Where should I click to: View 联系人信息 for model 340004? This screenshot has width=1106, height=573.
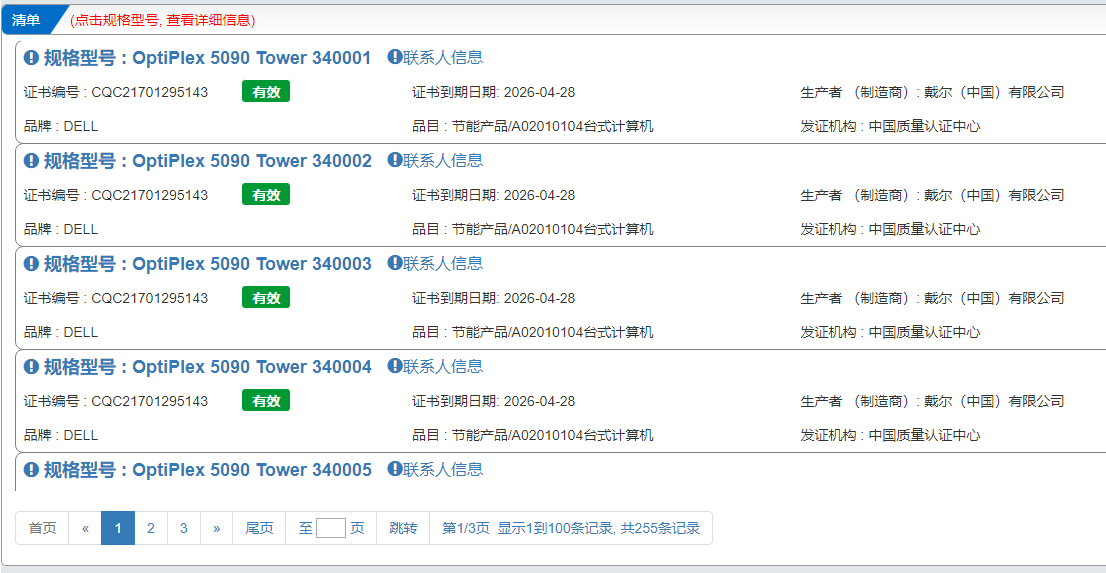click(443, 367)
